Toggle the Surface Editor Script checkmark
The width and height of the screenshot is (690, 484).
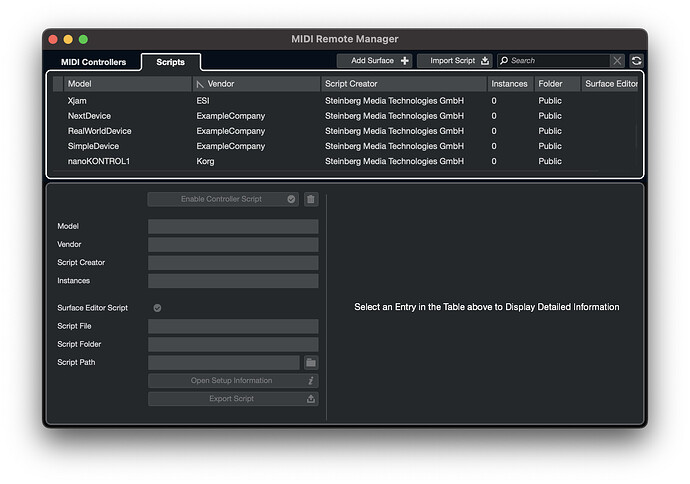coord(157,308)
